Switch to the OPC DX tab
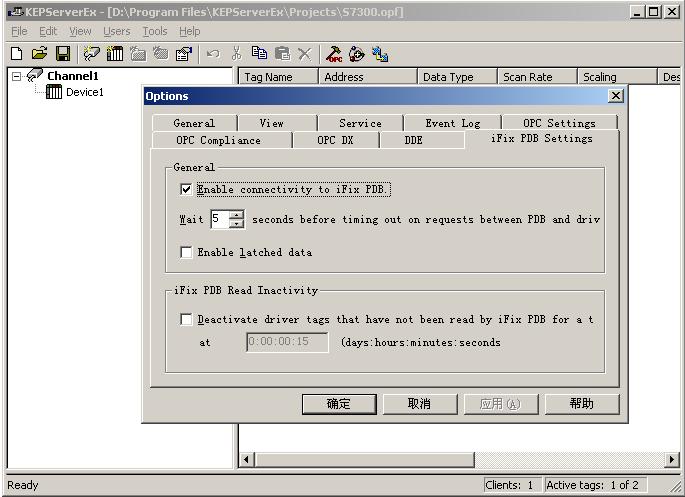This screenshot has width=685, height=497. pos(336,140)
